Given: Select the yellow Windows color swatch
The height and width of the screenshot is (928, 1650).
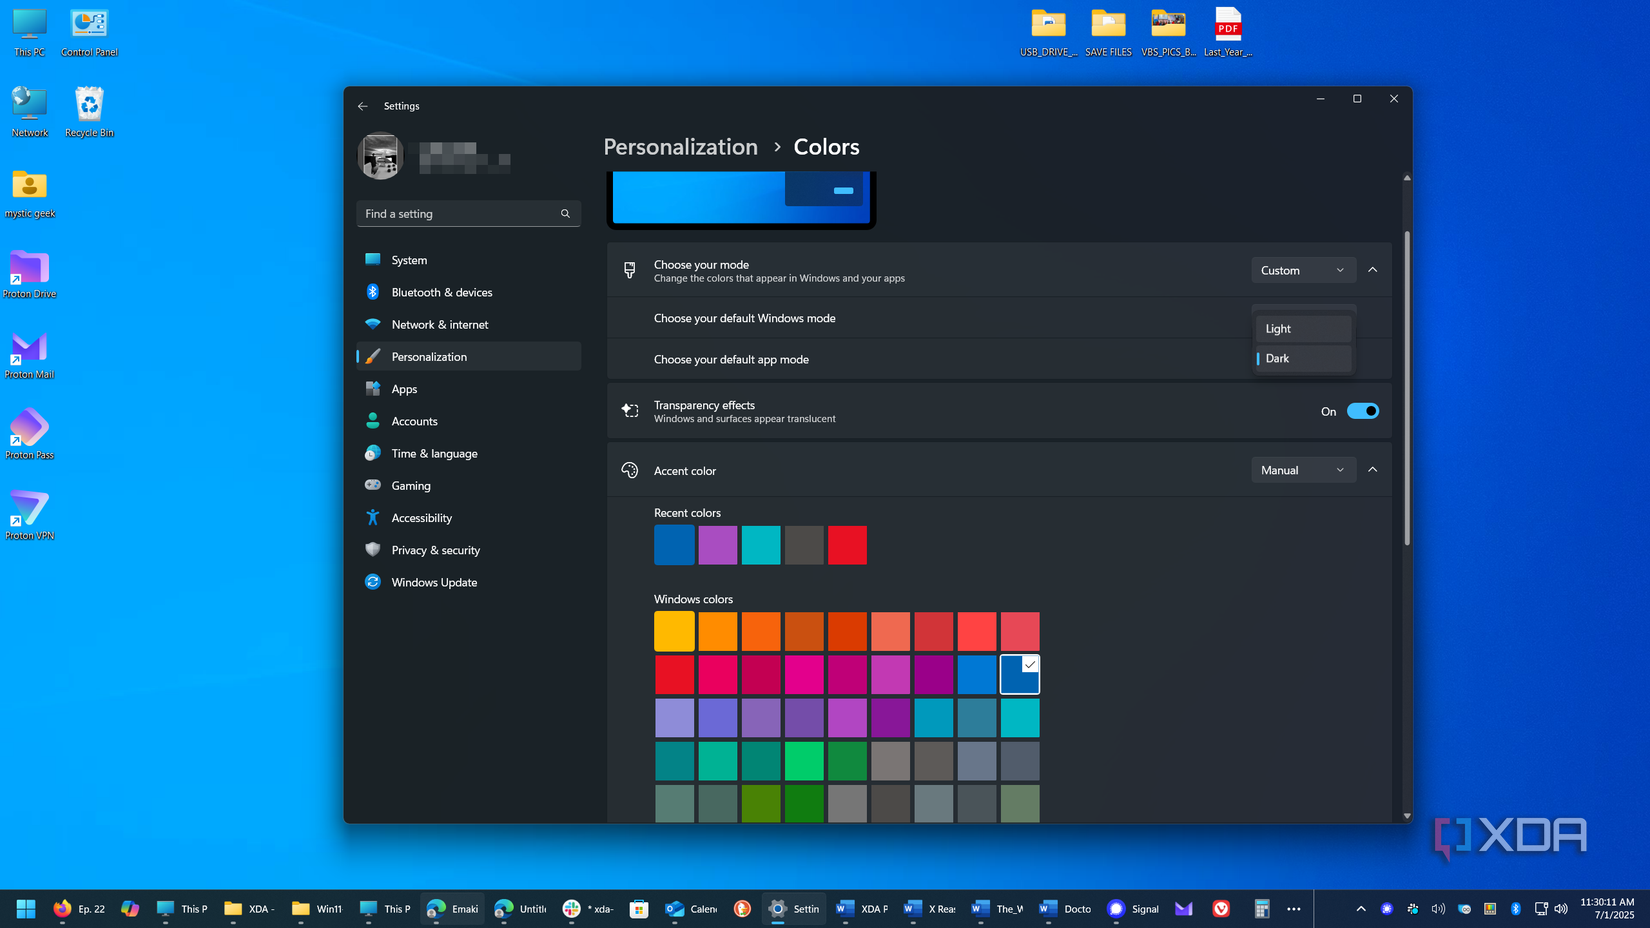Looking at the screenshot, I should [x=674, y=631].
